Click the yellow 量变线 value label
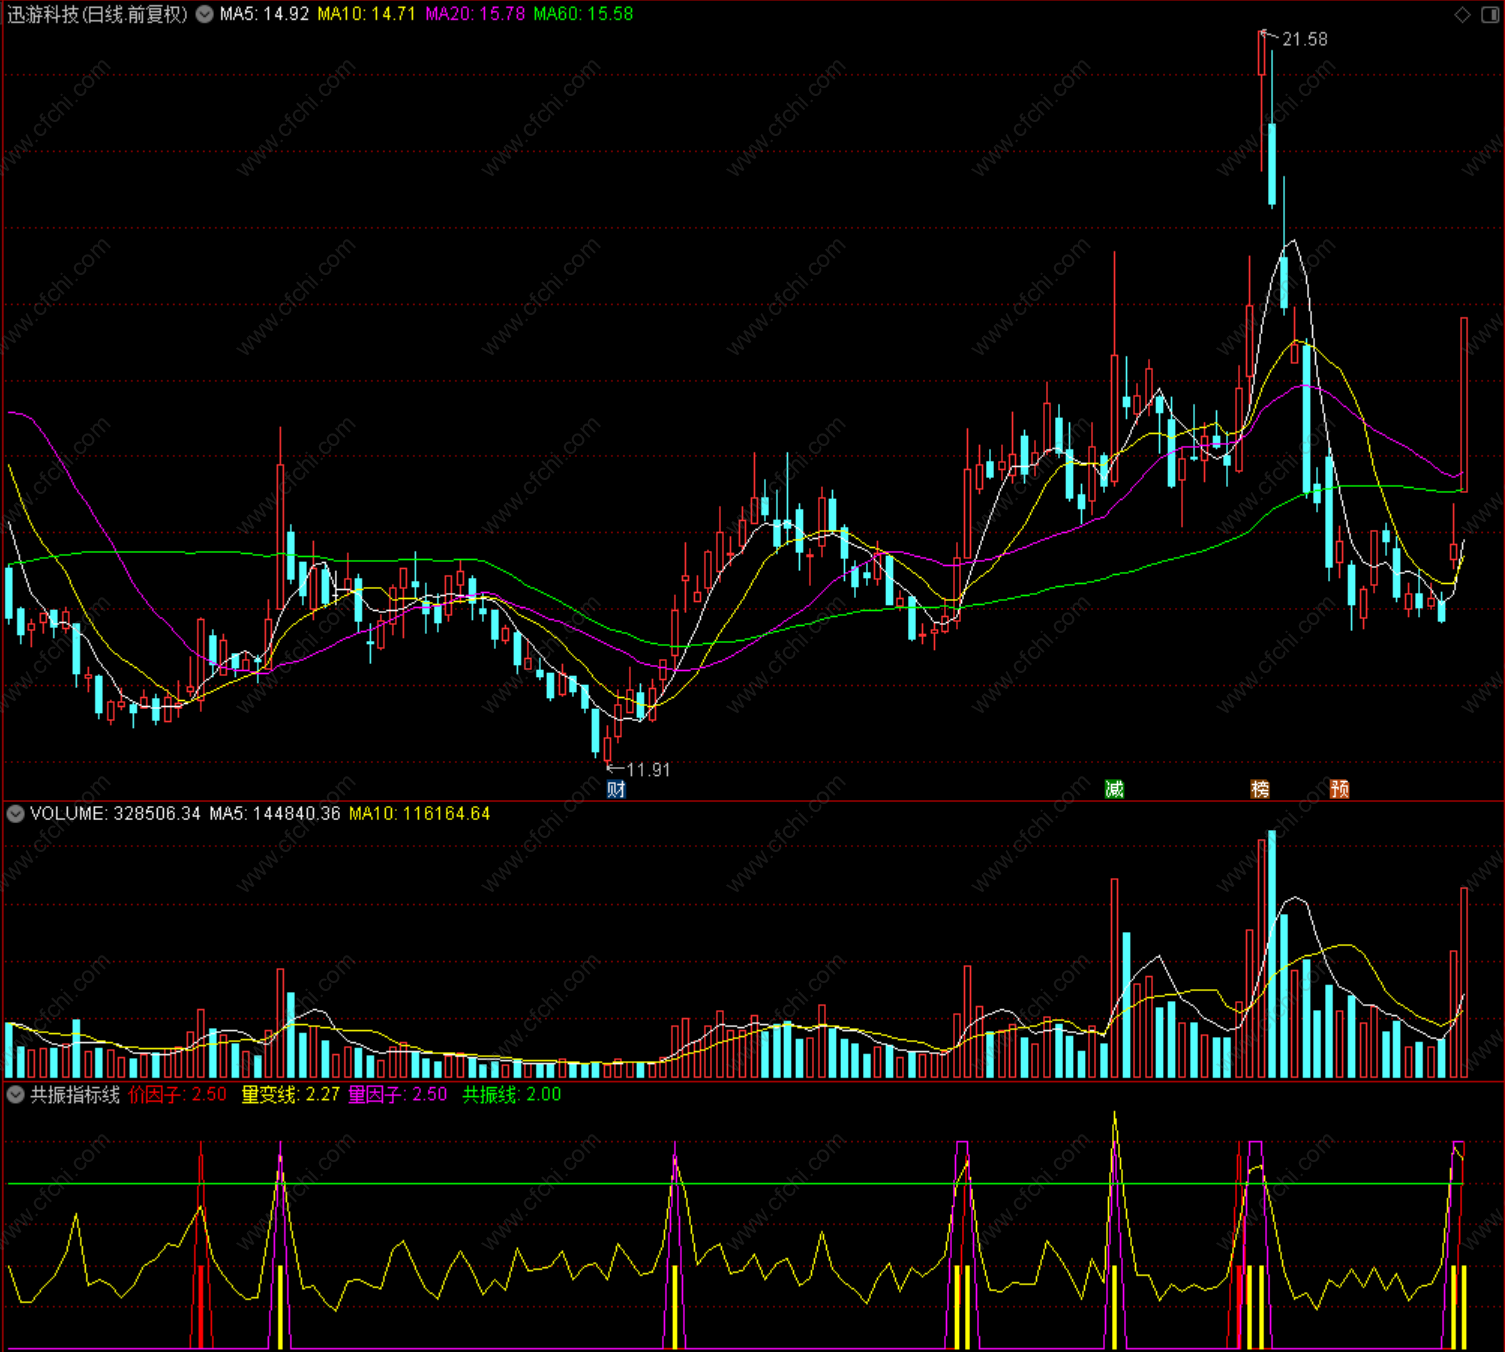Screen dimensions: 1505x1352 pyautogui.click(x=290, y=1095)
